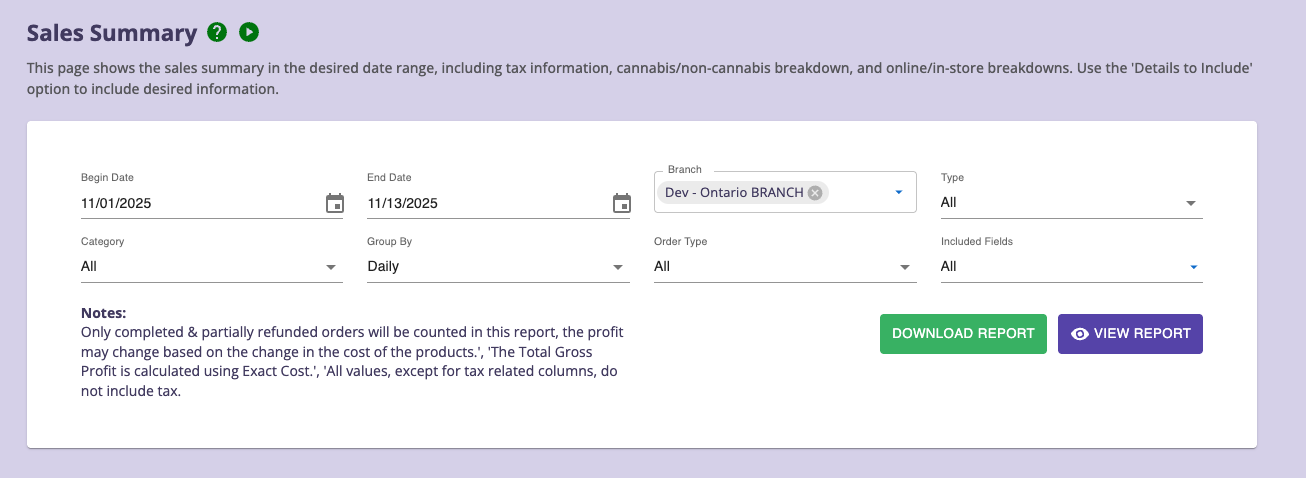
Task: Open the Begin Date calendar picker icon
Action: pyautogui.click(x=335, y=204)
